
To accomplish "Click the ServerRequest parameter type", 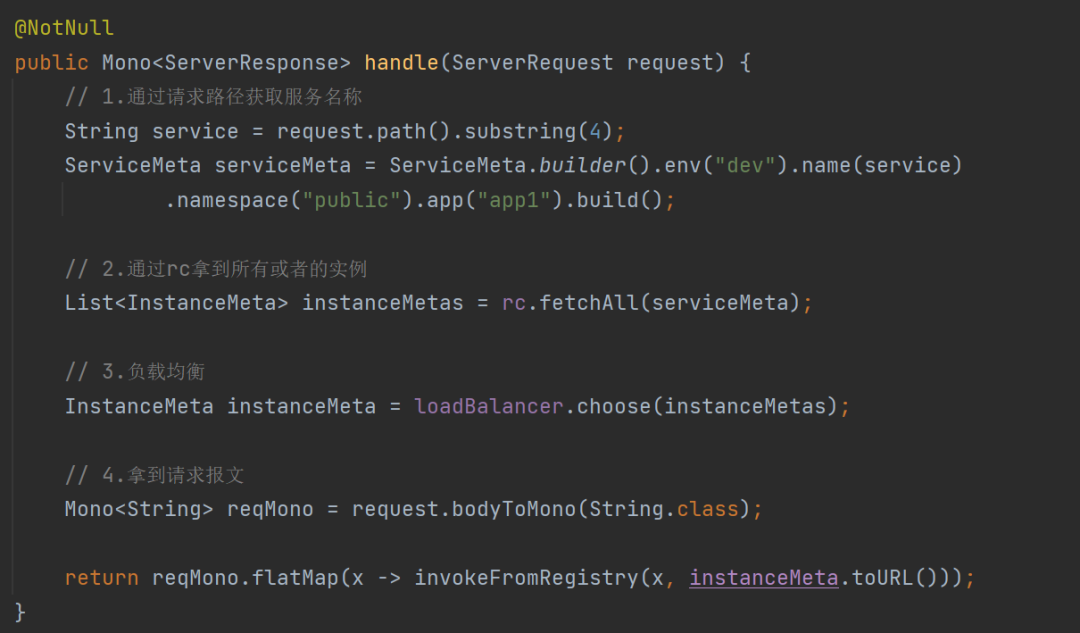I will click(532, 62).
